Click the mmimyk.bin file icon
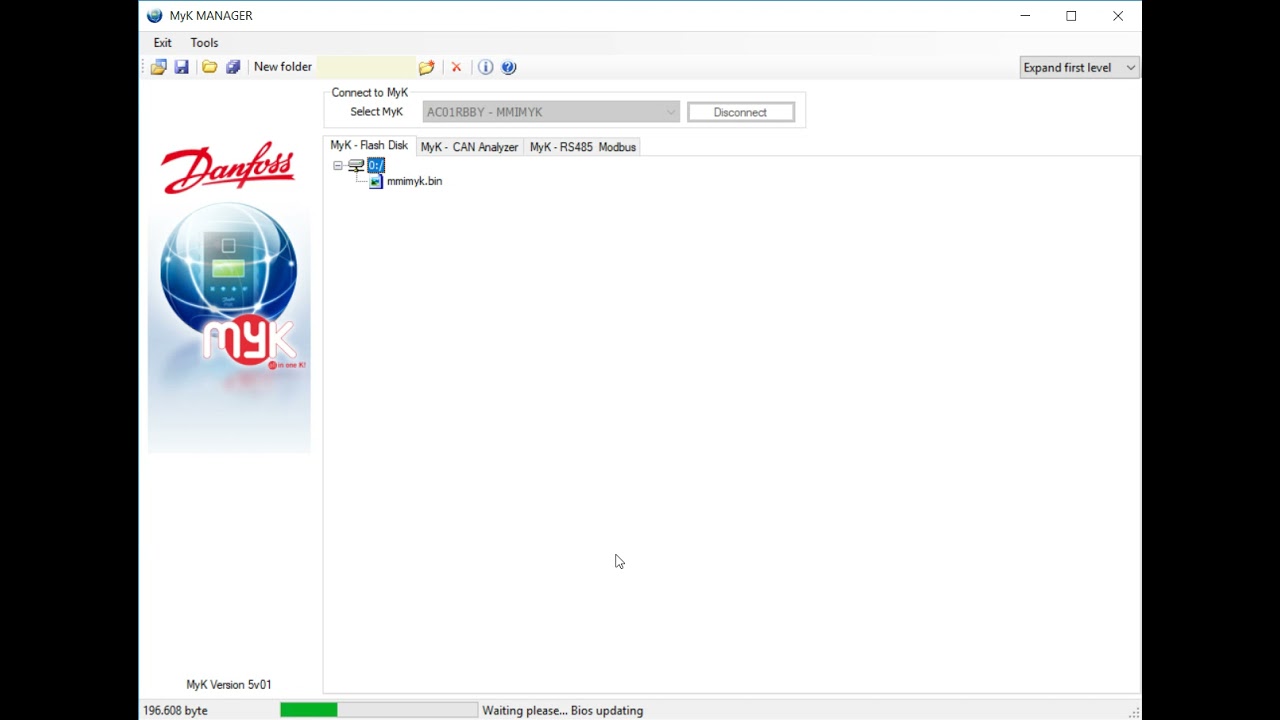1280x720 pixels. click(376, 181)
